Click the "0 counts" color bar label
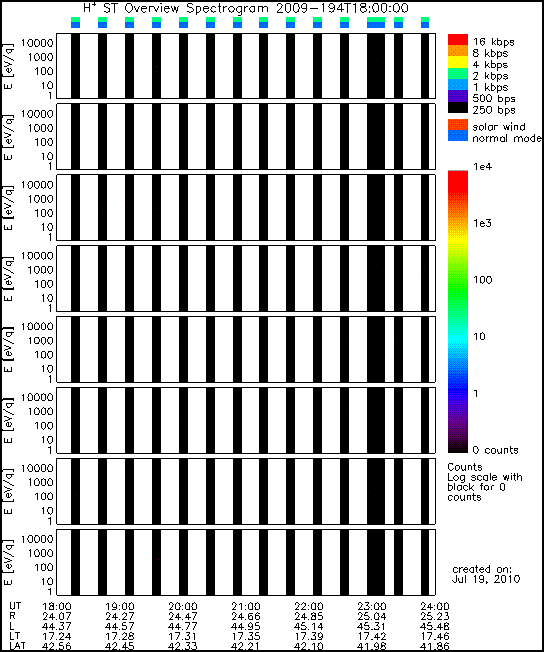This screenshot has width=544, height=652. pyautogui.click(x=496, y=450)
